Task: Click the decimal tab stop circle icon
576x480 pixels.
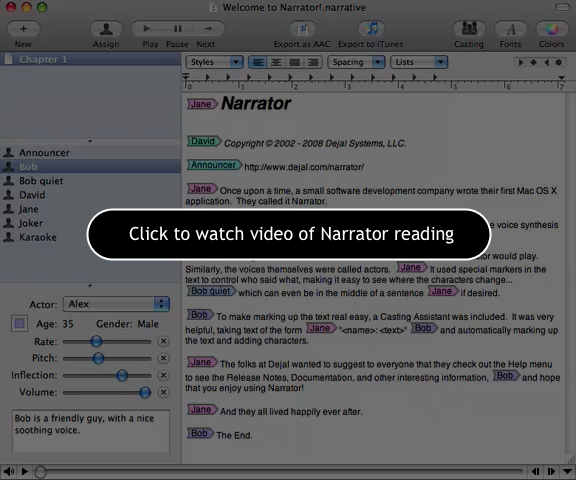Action: (x=559, y=62)
